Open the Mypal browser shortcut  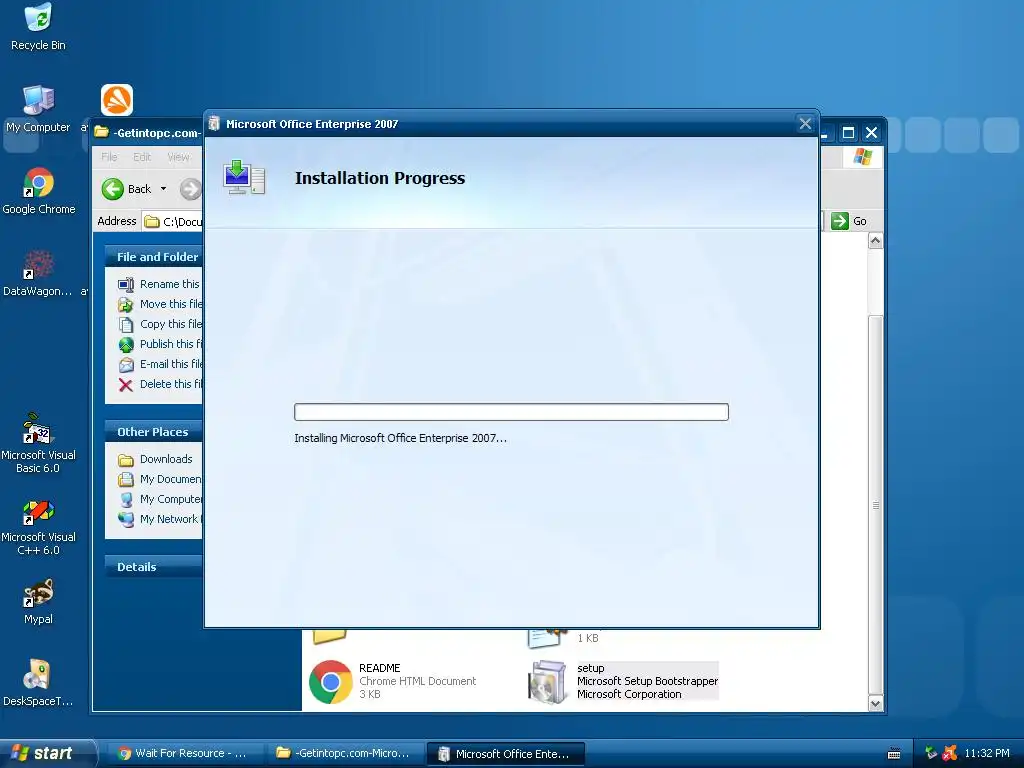[38, 601]
